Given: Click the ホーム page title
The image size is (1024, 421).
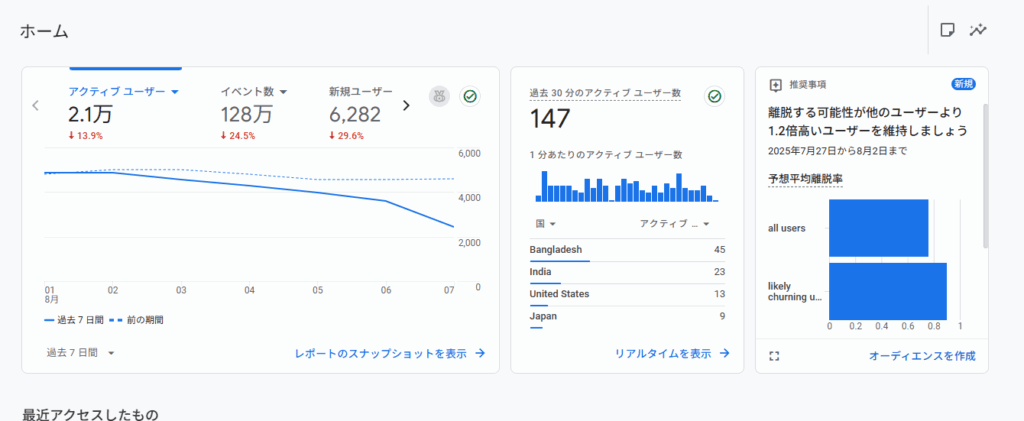Looking at the screenshot, I should 44,31.
